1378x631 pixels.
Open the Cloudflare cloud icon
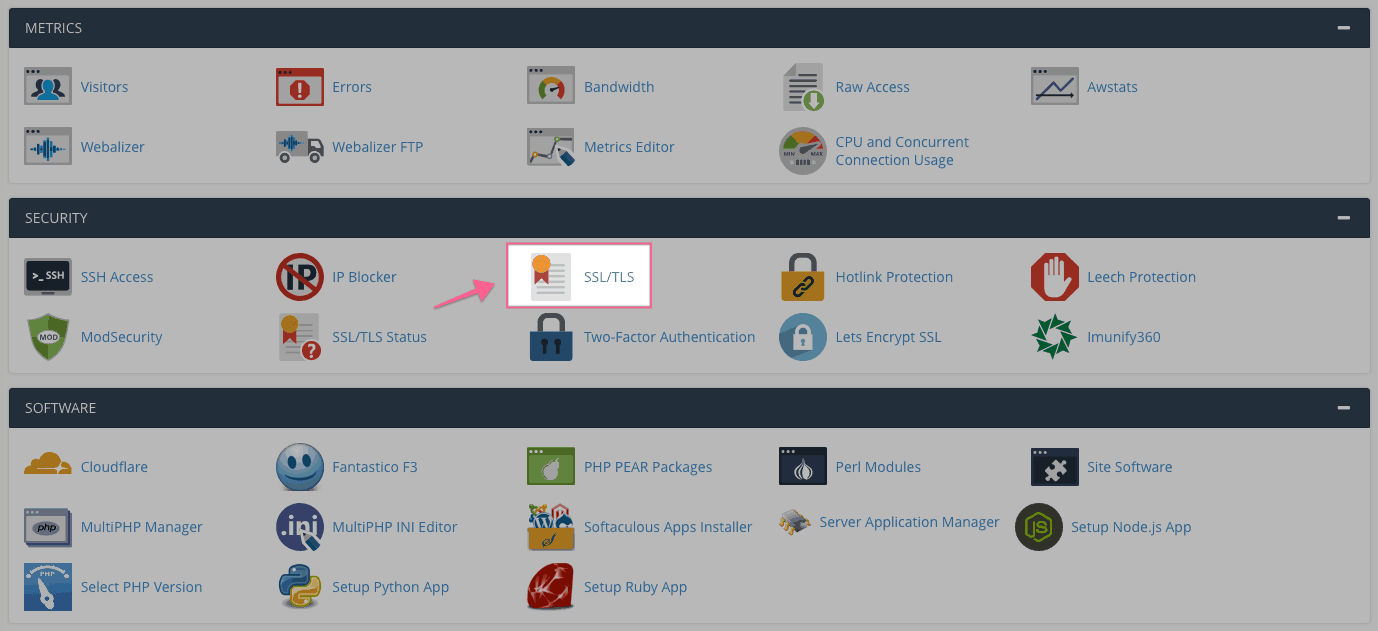(48, 467)
